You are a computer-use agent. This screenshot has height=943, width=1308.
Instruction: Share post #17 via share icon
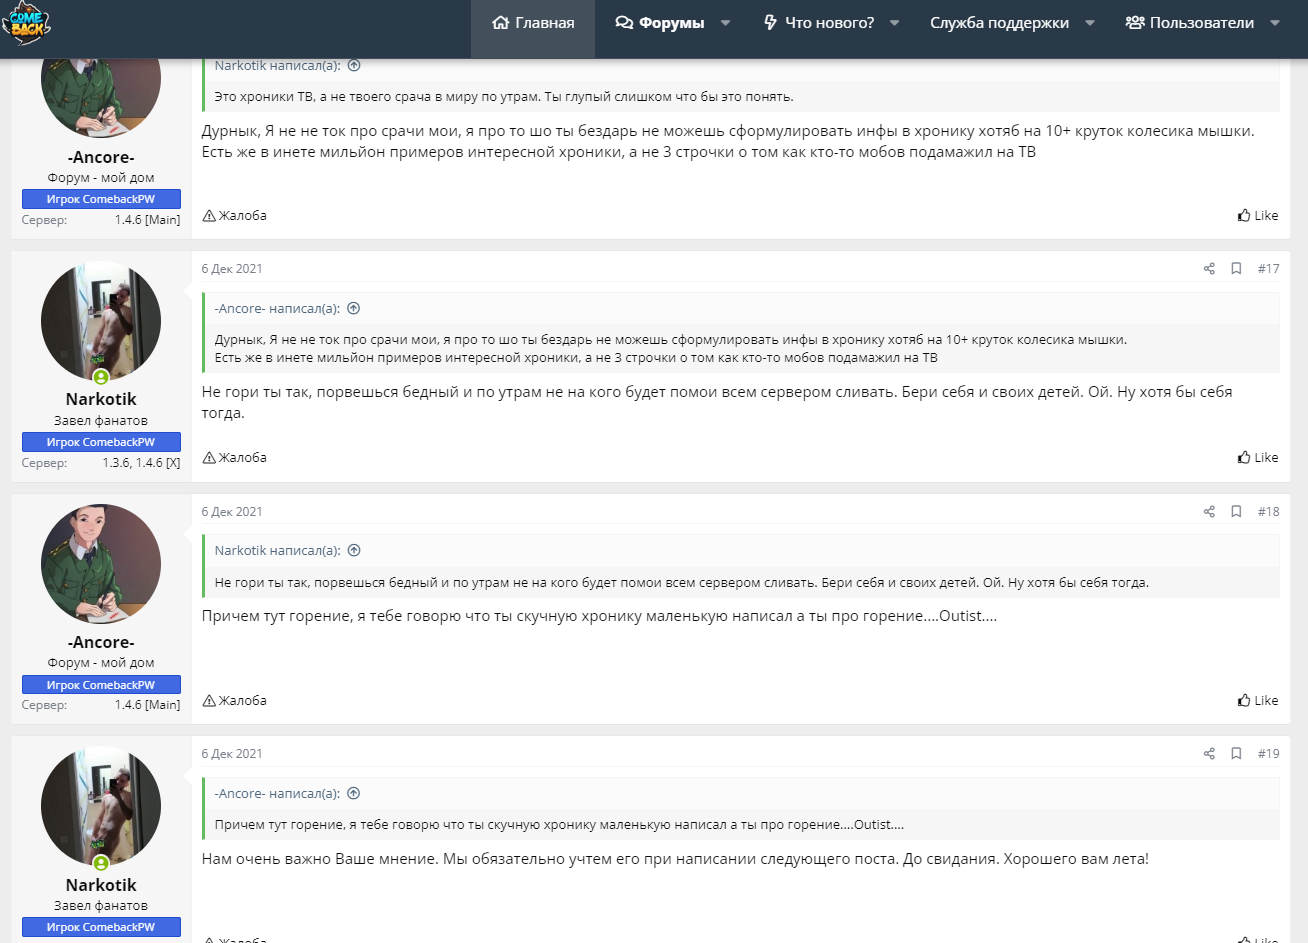1209,269
